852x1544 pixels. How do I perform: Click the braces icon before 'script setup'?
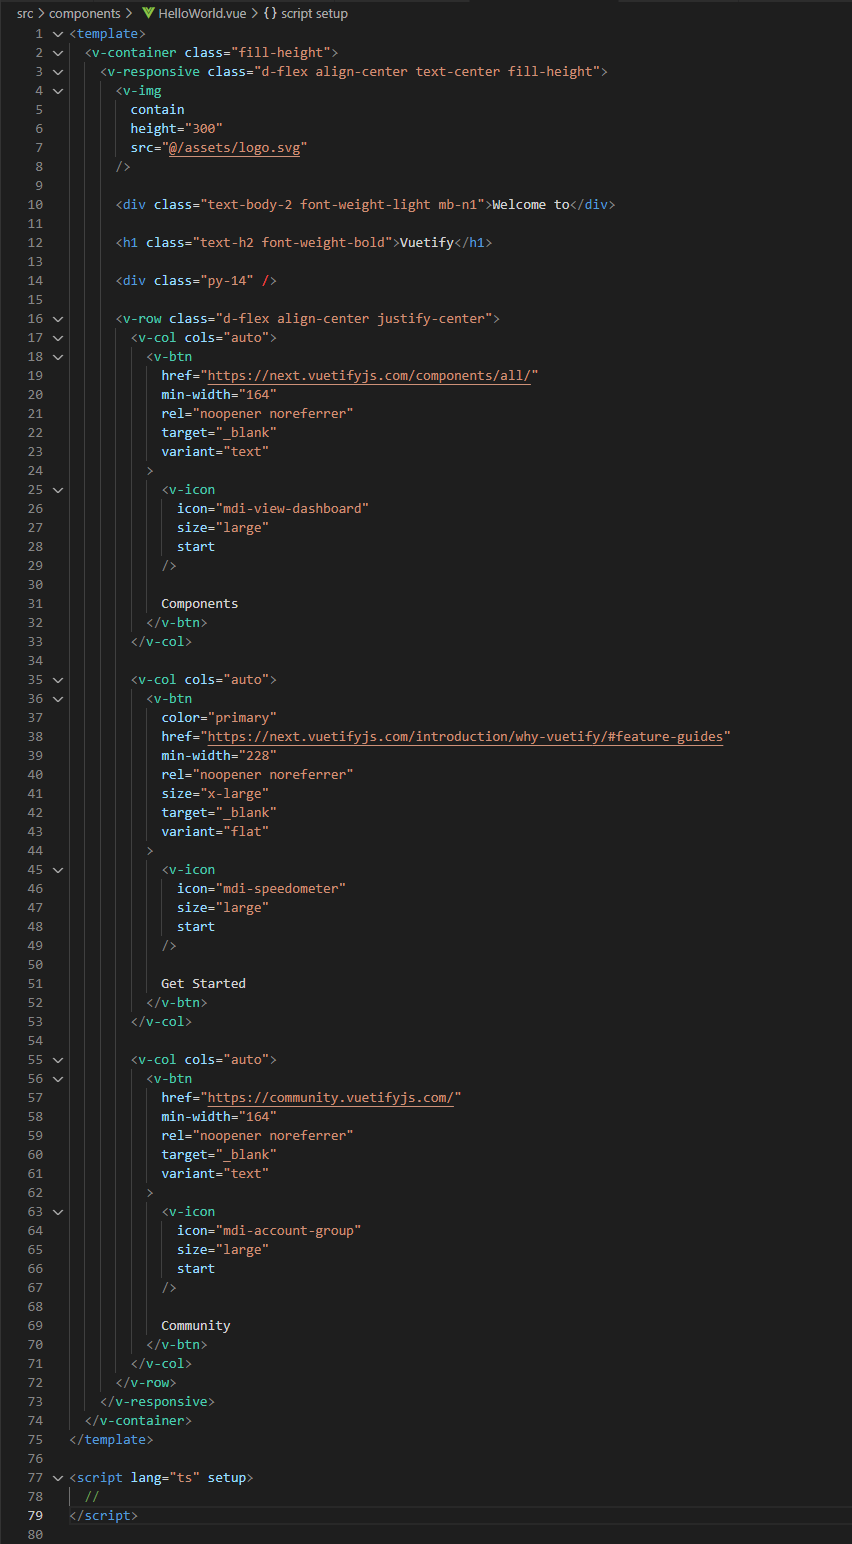pos(270,14)
